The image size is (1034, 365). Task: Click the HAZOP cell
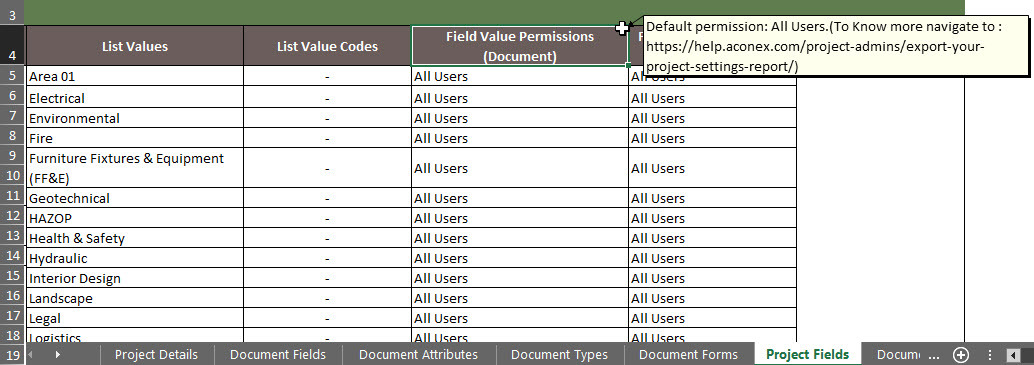click(x=135, y=218)
